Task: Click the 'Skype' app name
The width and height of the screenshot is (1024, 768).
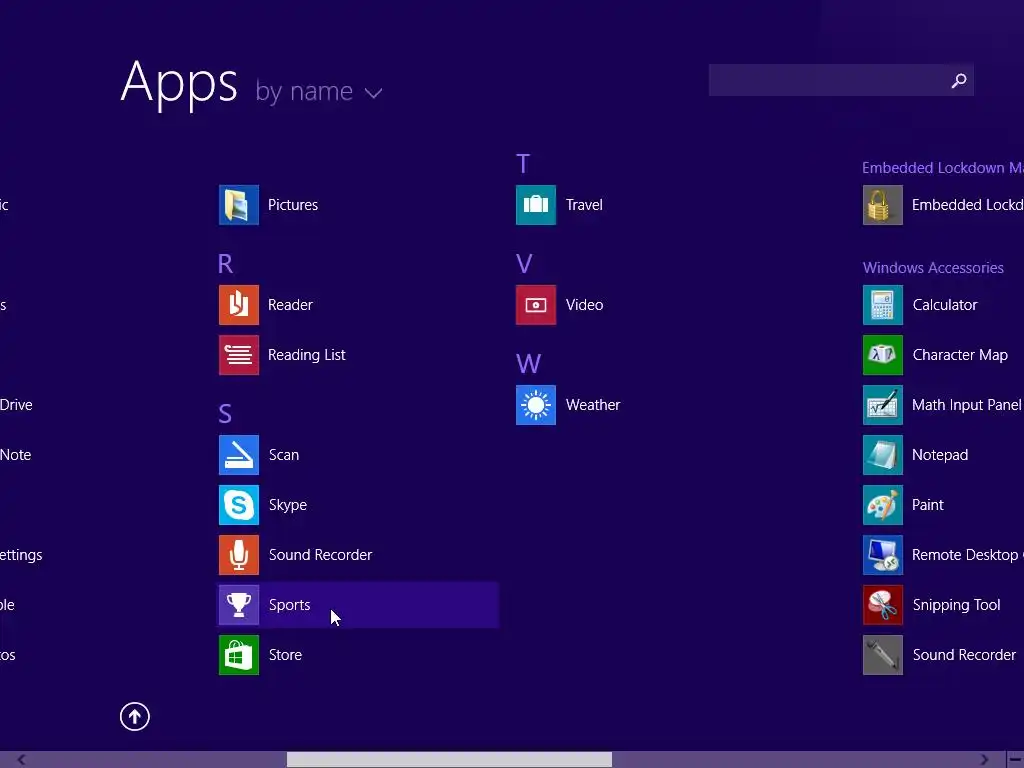Action: 287,505
